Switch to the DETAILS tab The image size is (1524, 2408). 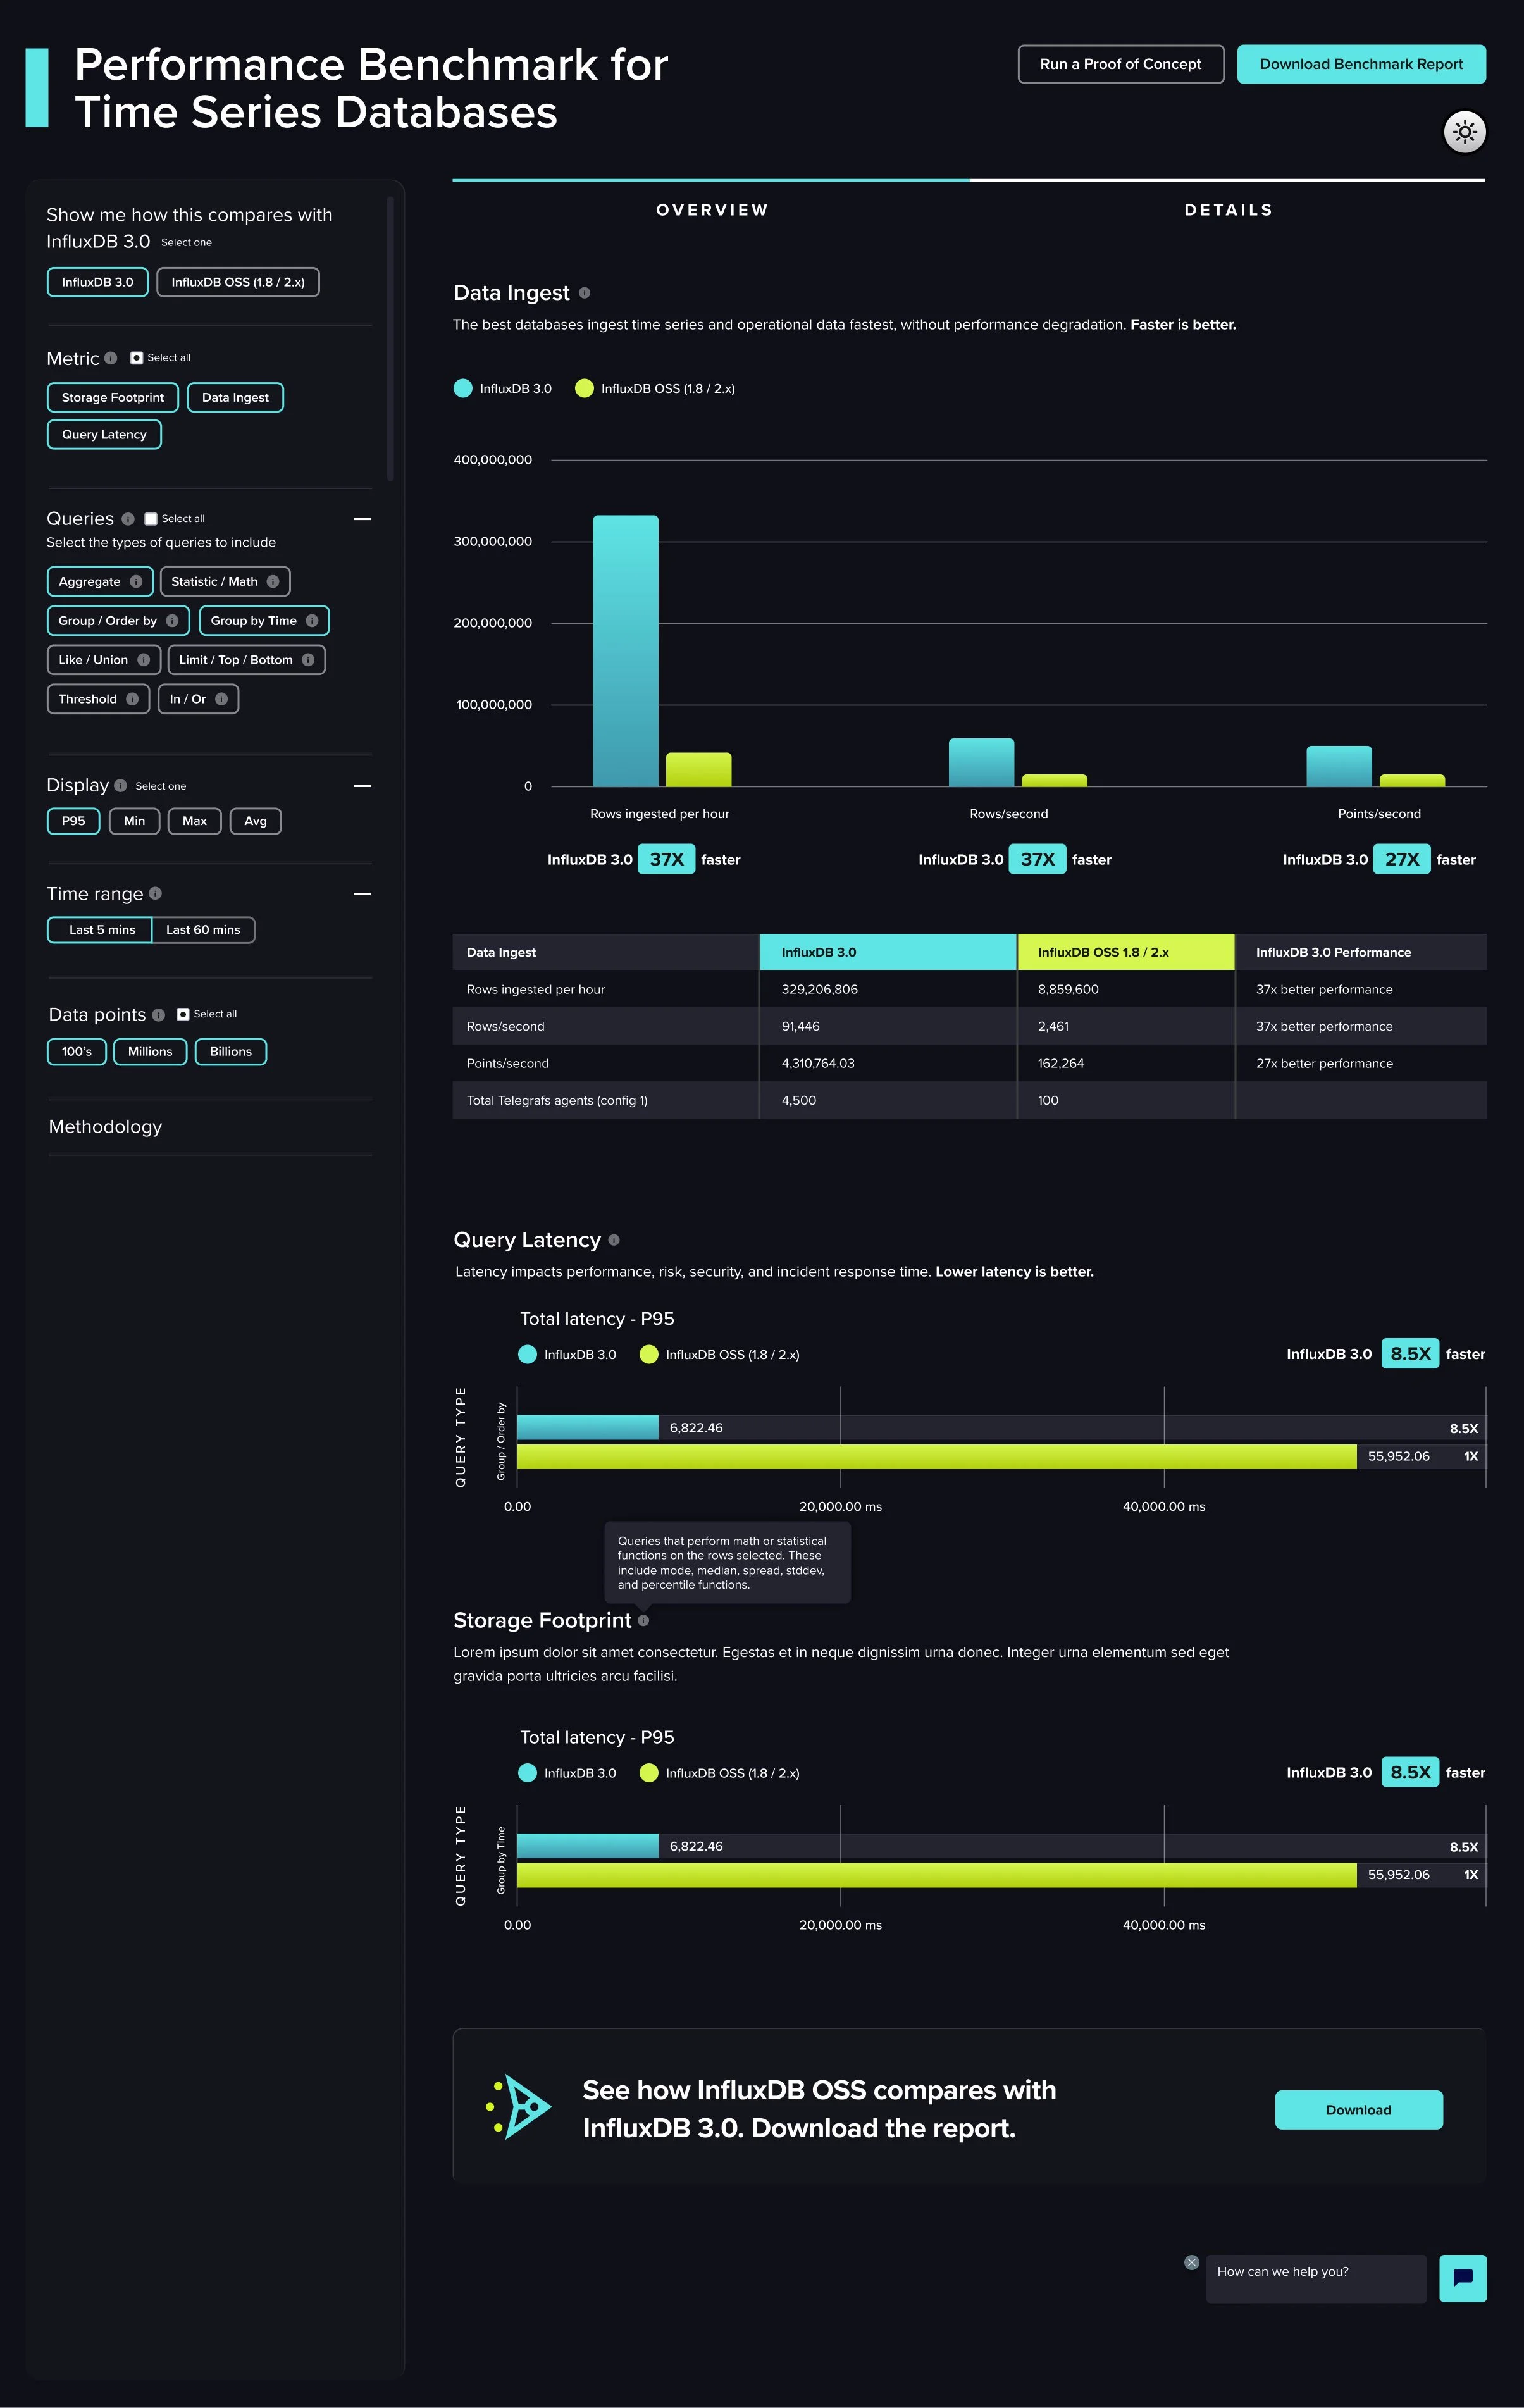click(x=1228, y=210)
